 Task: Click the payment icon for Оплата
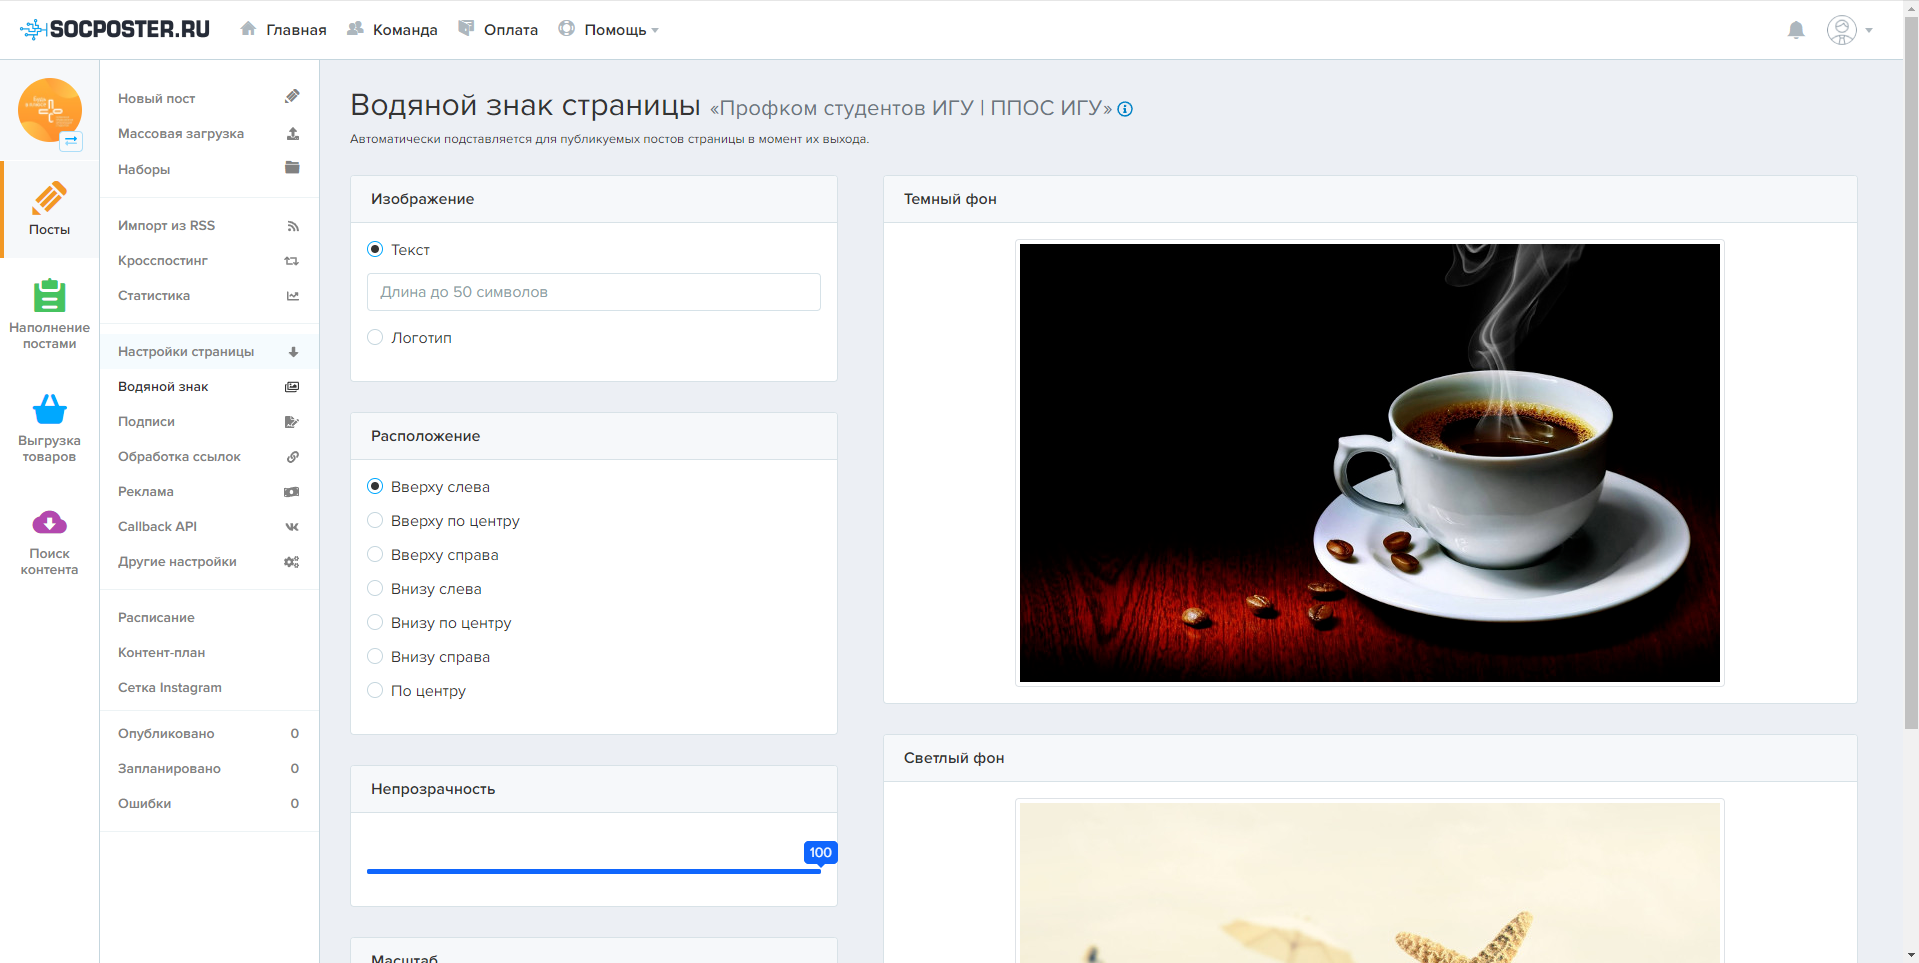pos(466,29)
